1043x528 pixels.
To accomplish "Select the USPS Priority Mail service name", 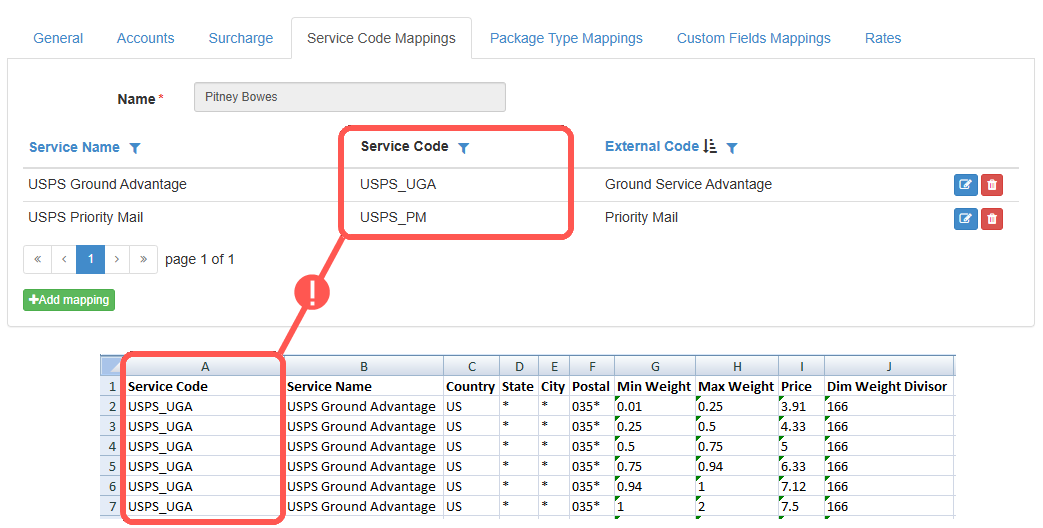I will pos(85,217).
